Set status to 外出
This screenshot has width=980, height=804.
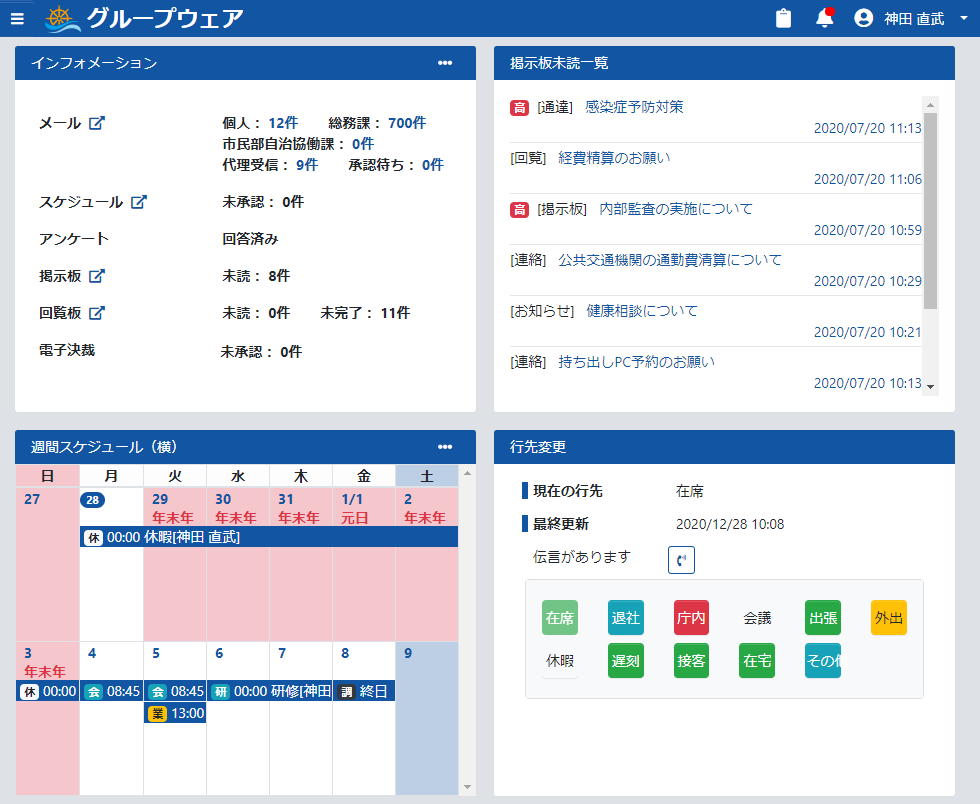click(889, 618)
